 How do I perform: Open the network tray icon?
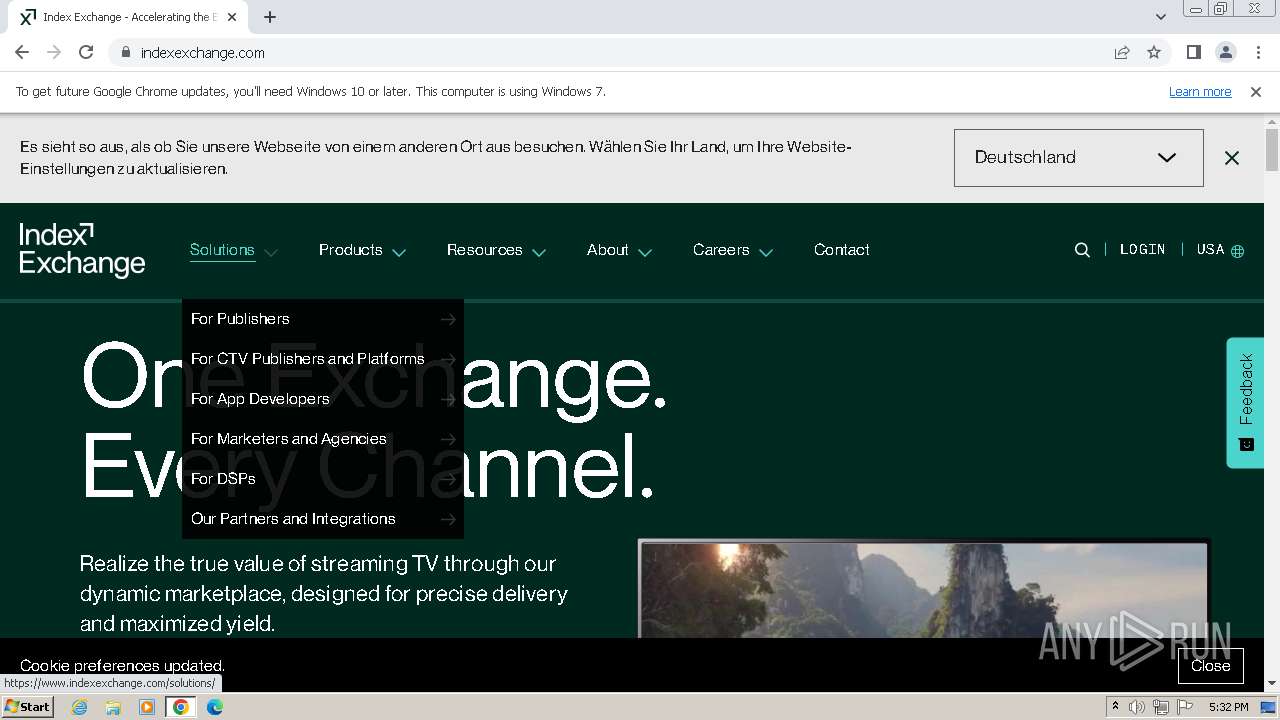[1161, 707]
